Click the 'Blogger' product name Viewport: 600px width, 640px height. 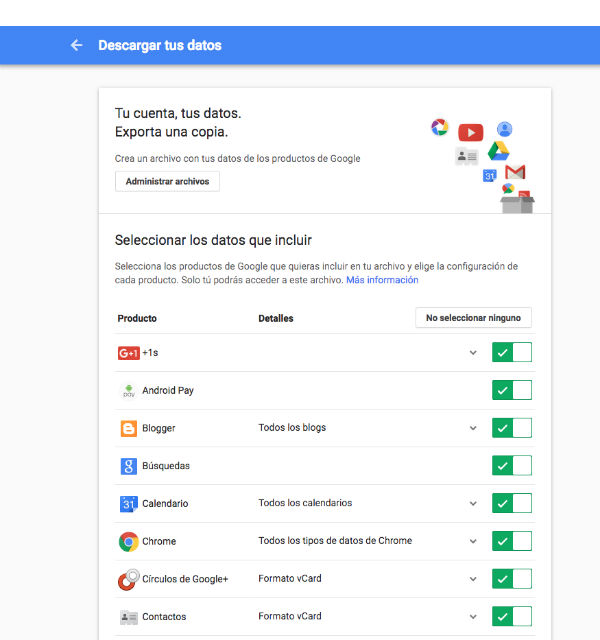pyautogui.click(x=159, y=428)
